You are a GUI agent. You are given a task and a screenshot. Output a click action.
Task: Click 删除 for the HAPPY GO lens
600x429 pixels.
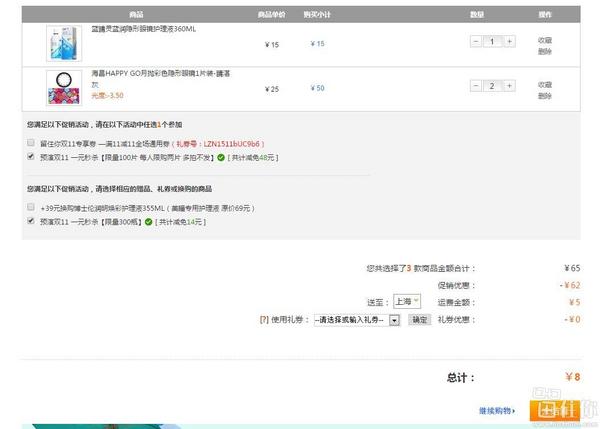[545, 96]
